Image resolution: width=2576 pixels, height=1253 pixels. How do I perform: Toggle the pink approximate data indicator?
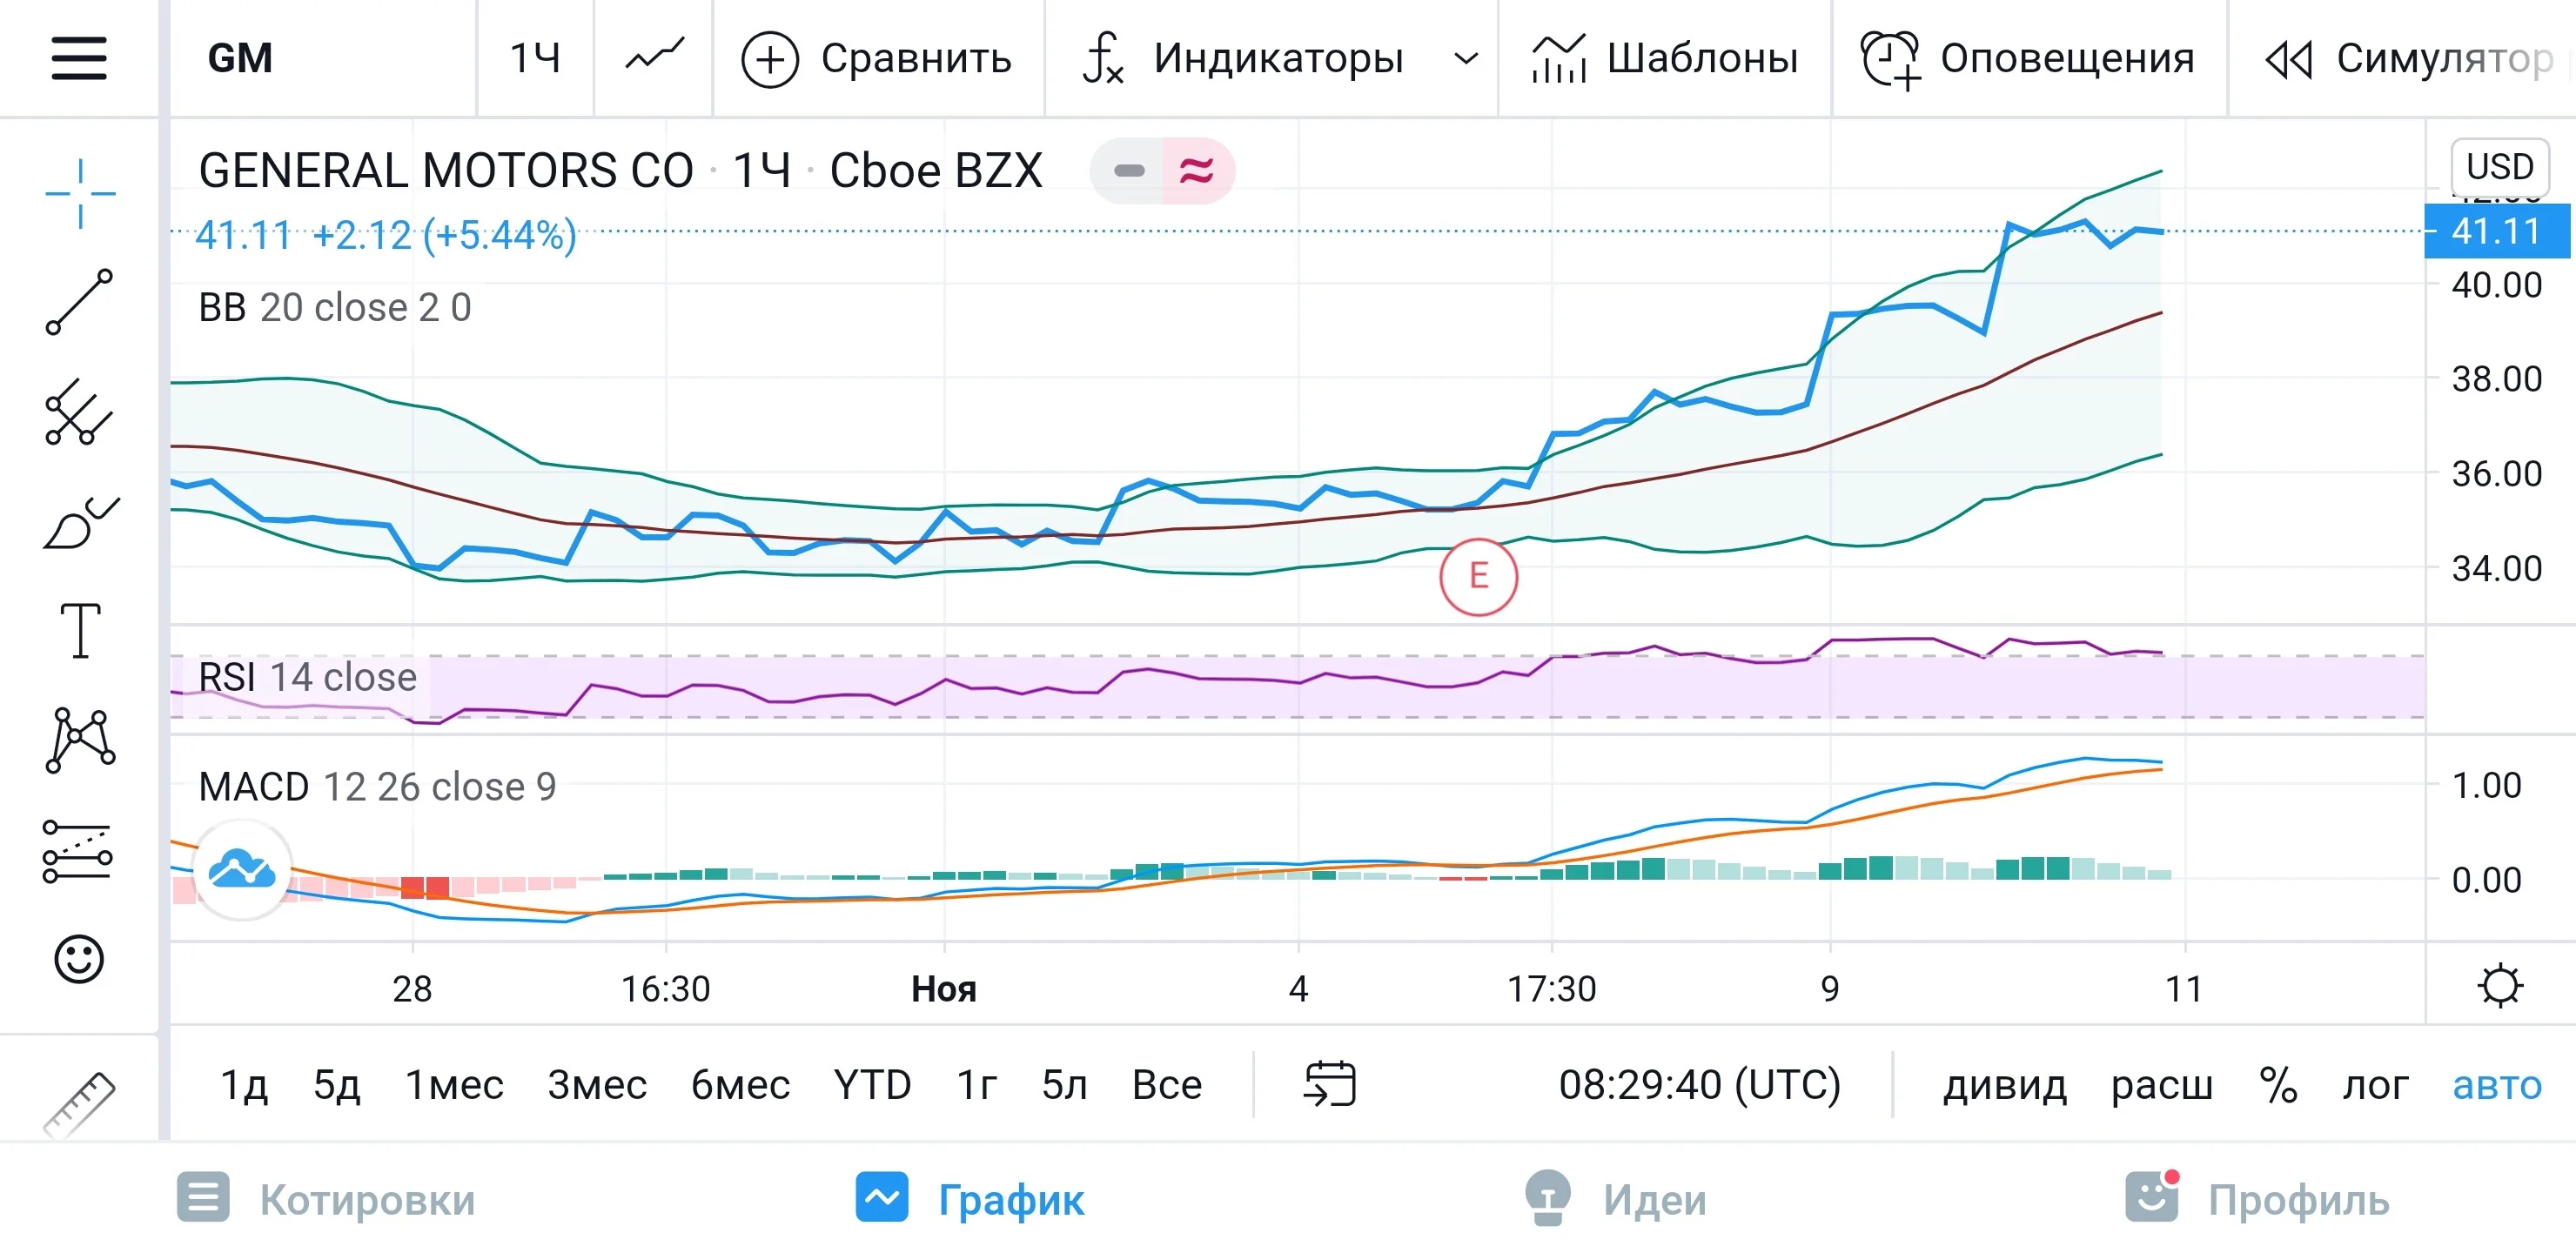click(x=1197, y=171)
